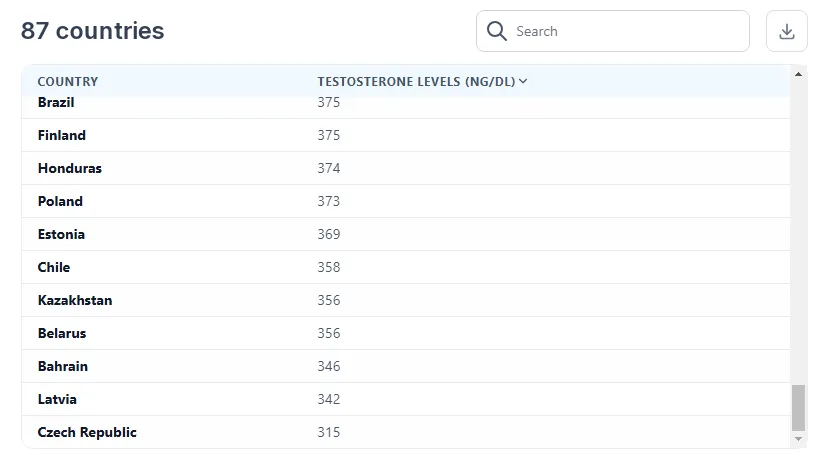Select the Finland country name
Screen dimensions: 827x468
(x=62, y=135)
